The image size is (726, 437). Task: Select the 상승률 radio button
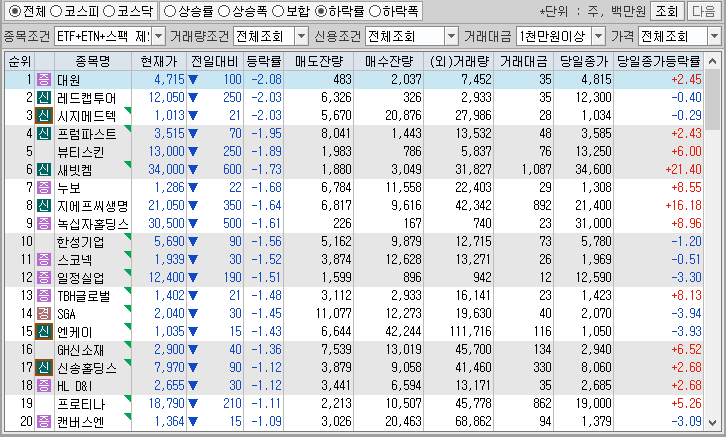[x=170, y=11]
